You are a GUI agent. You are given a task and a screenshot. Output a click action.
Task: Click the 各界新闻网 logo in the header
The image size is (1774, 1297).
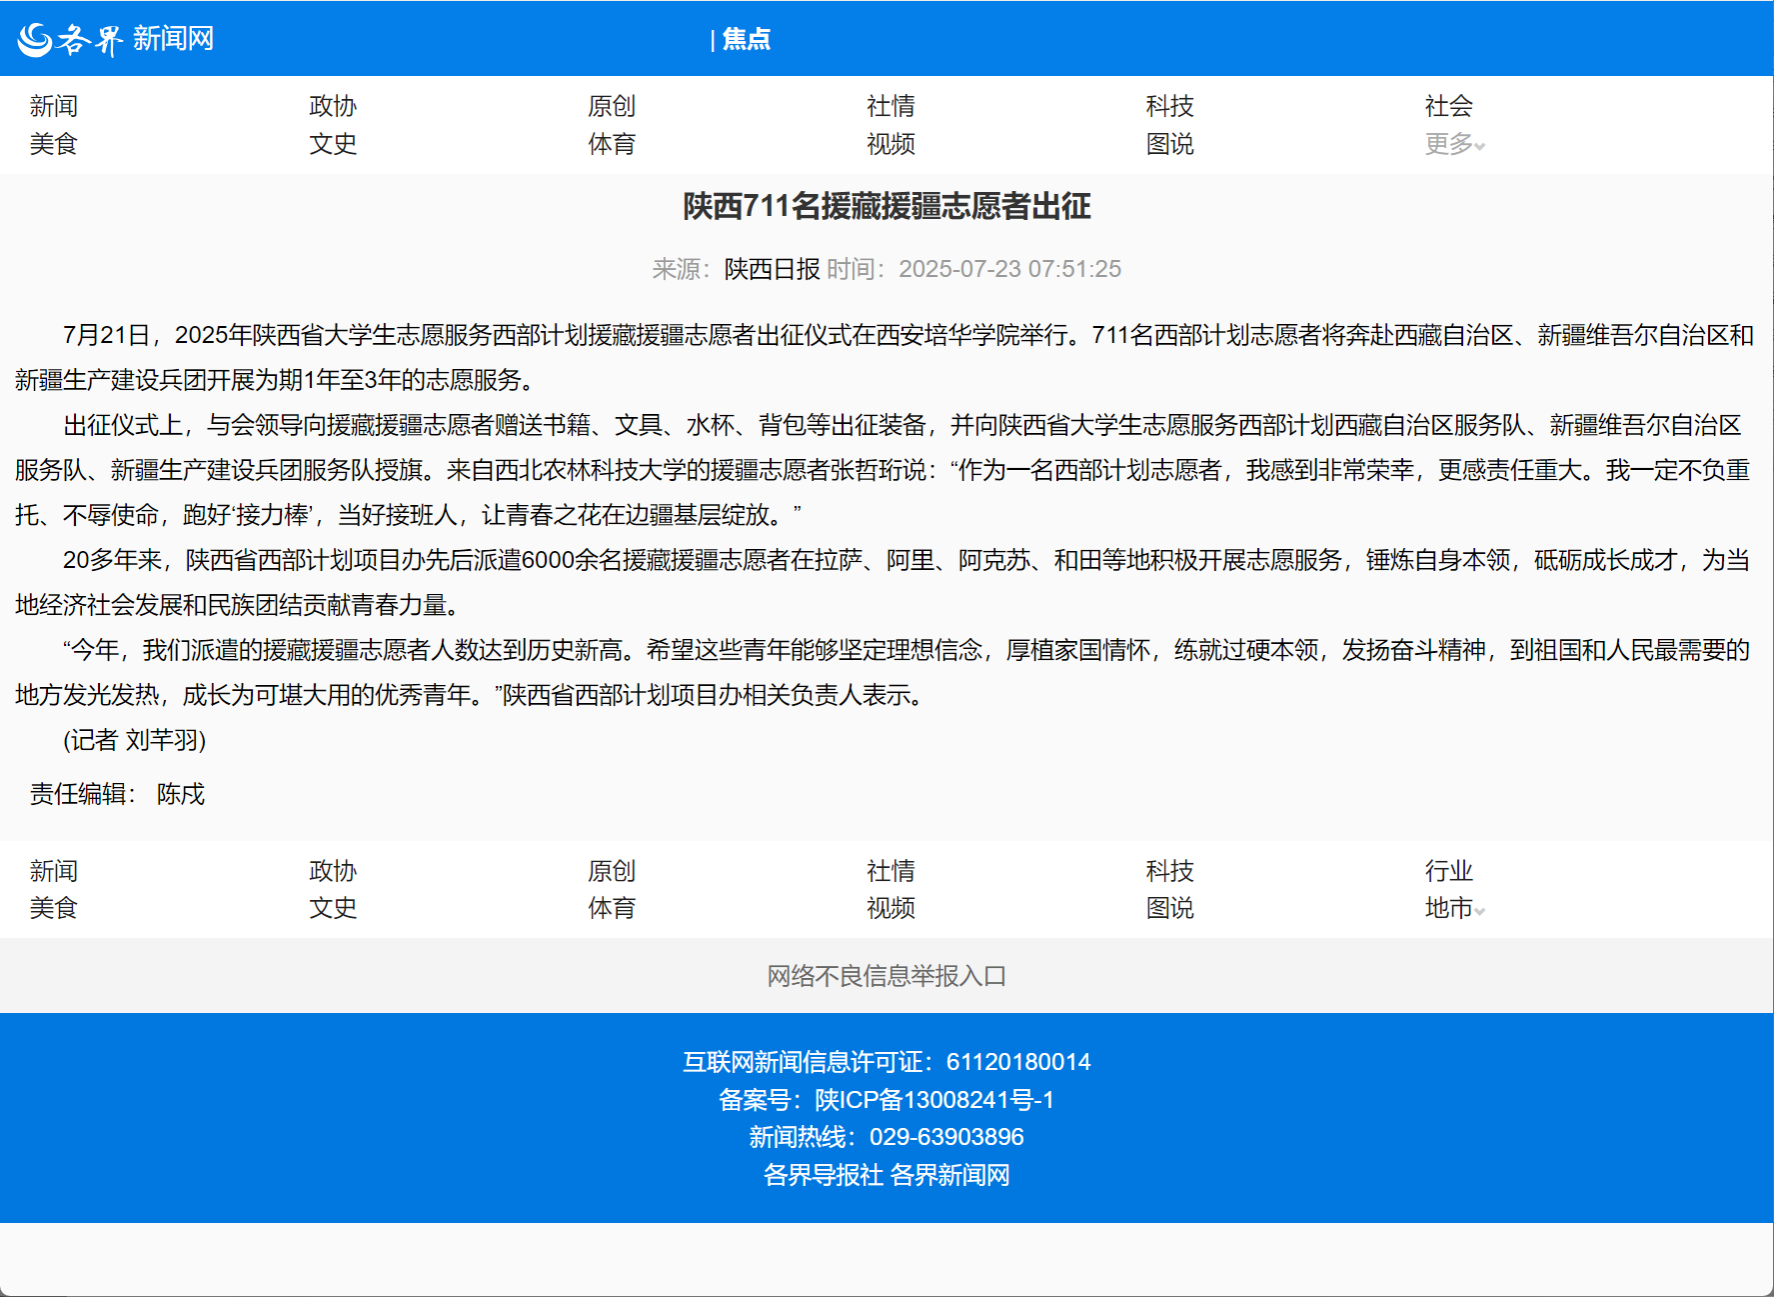point(116,39)
